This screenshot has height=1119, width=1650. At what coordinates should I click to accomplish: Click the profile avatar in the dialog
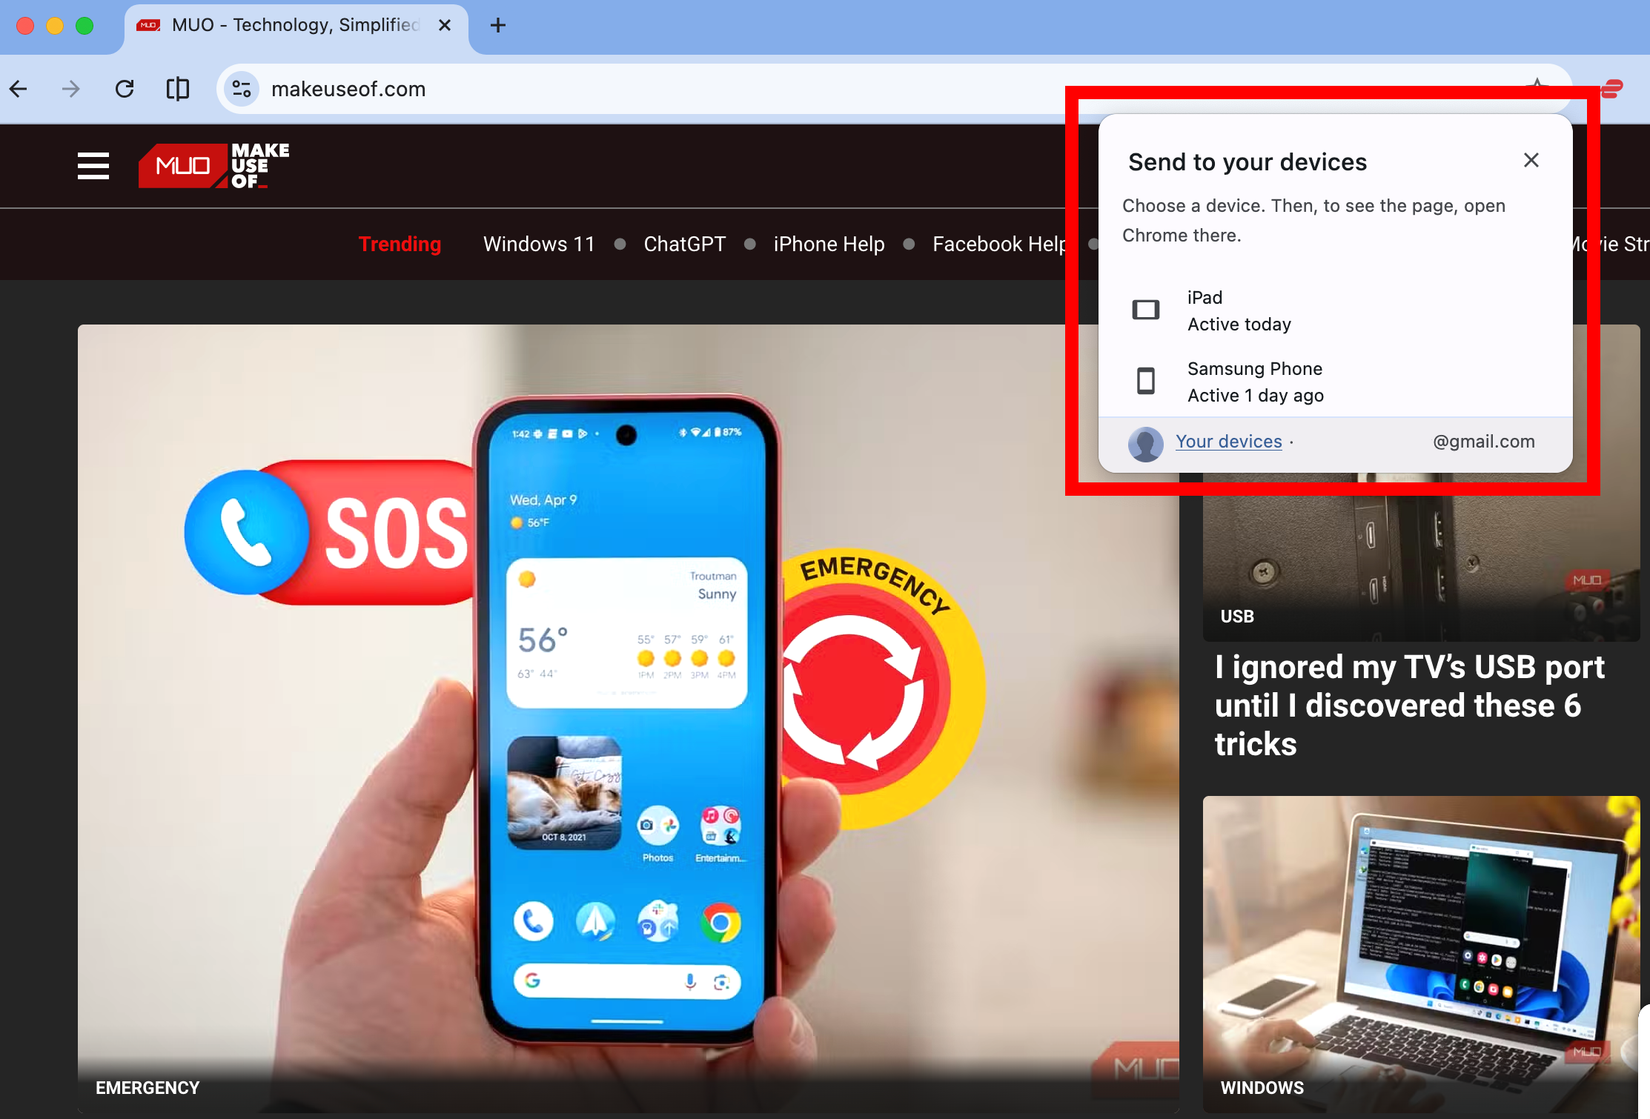coord(1145,443)
